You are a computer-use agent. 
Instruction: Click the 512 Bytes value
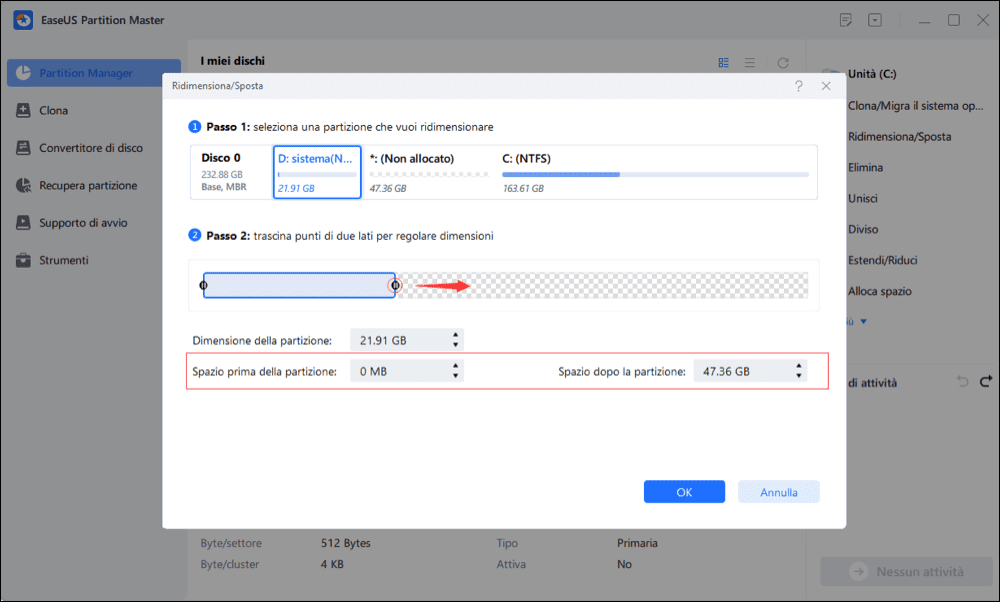coord(346,543)
